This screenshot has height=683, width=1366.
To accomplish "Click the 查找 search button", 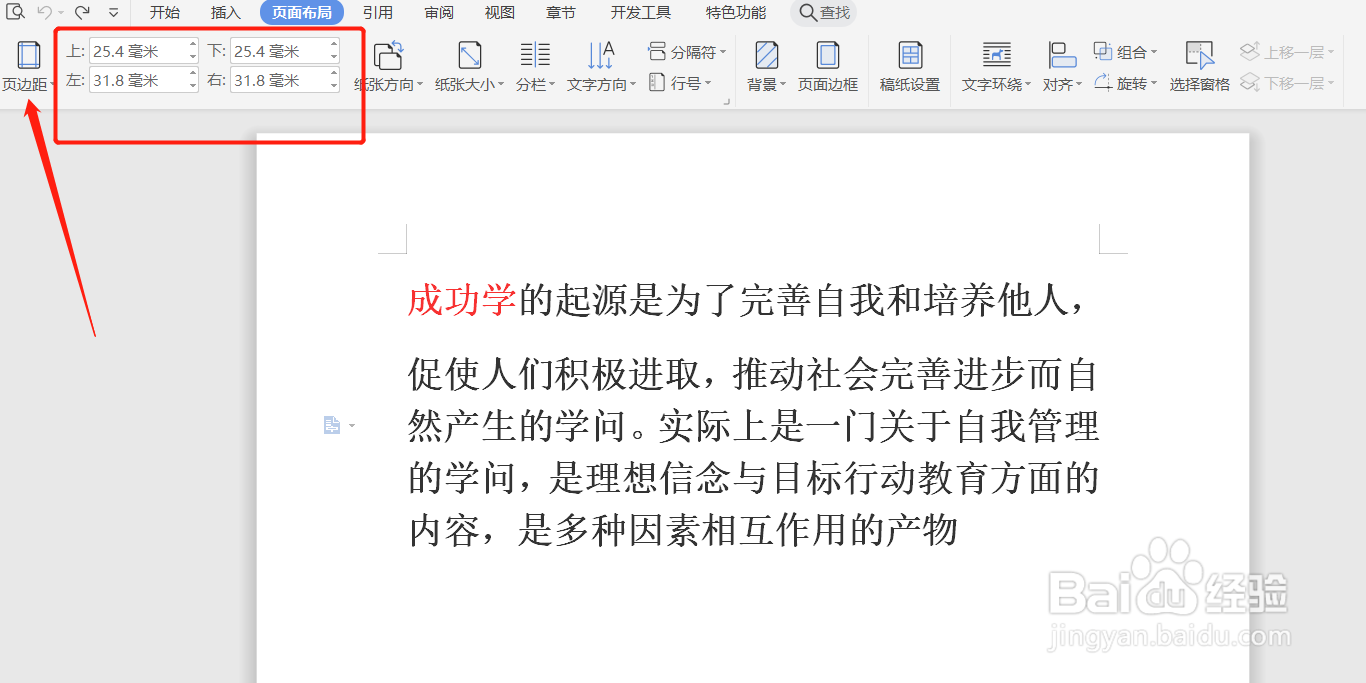I will pyautogui.click(x=823, y=13).
